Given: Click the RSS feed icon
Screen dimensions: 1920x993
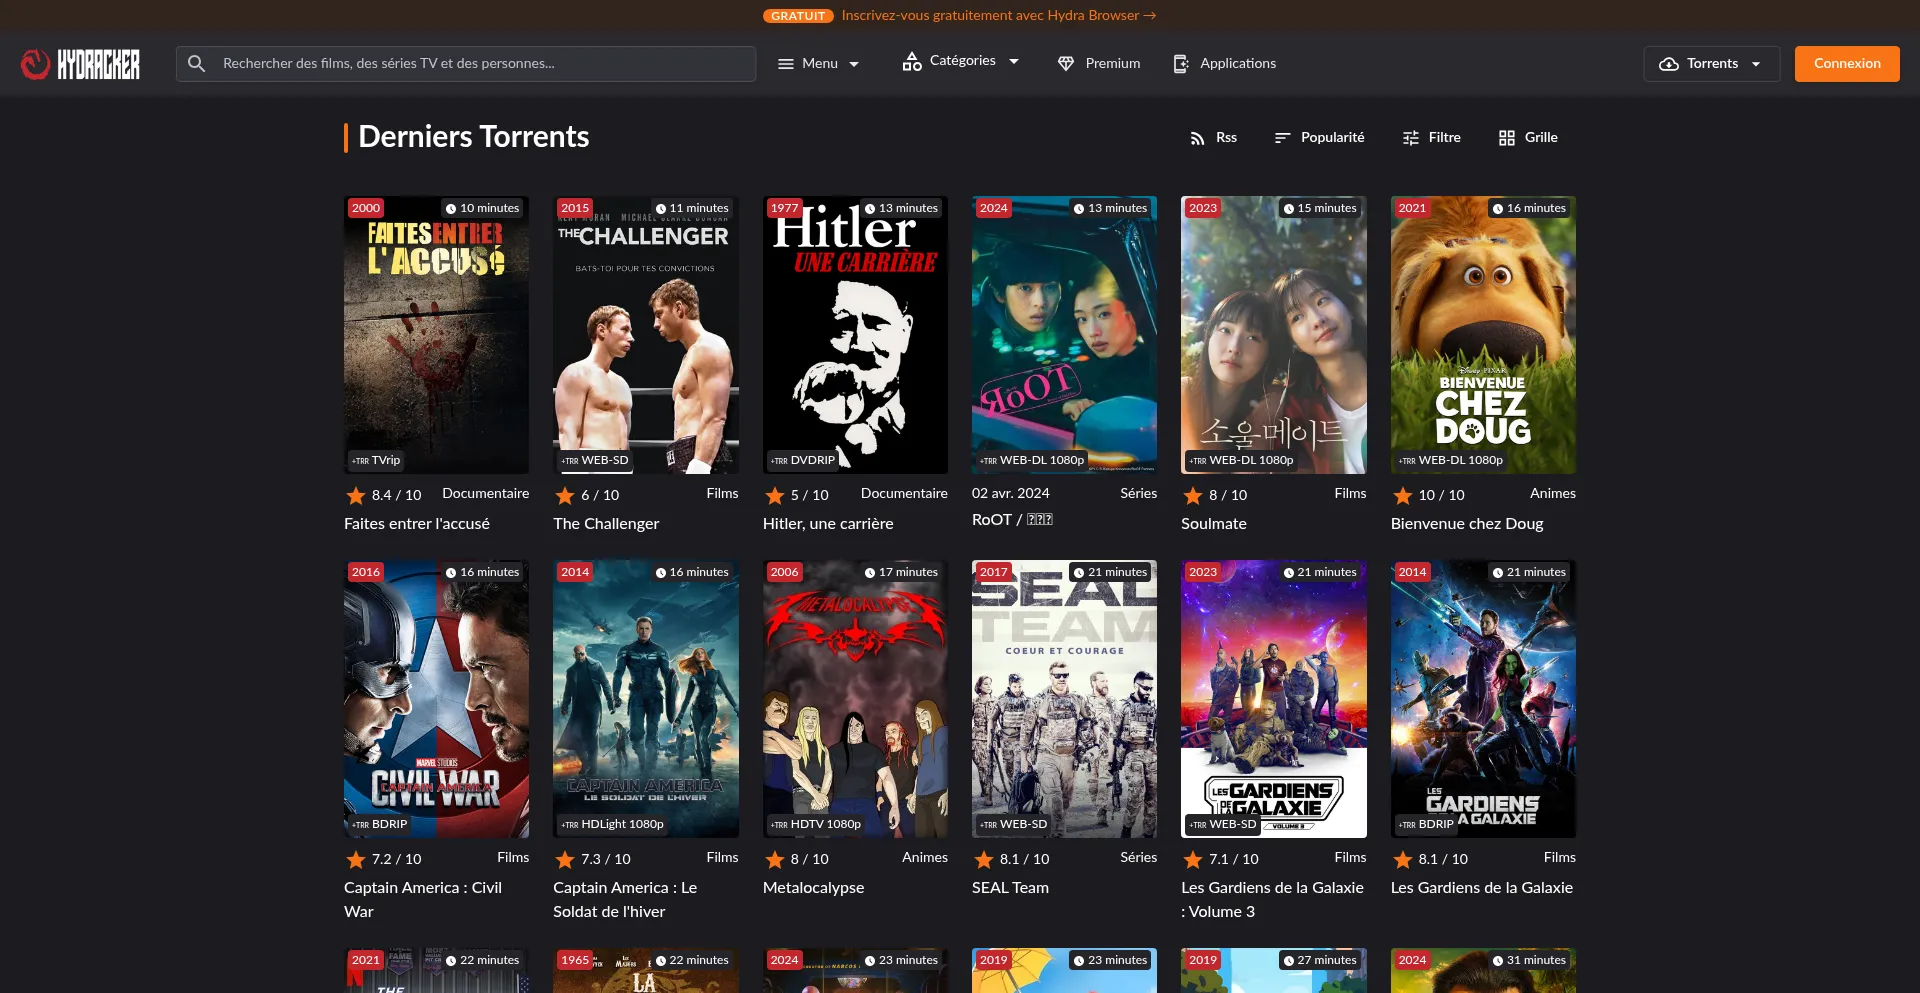Looking at the screenshot, I should [1197, 138].
